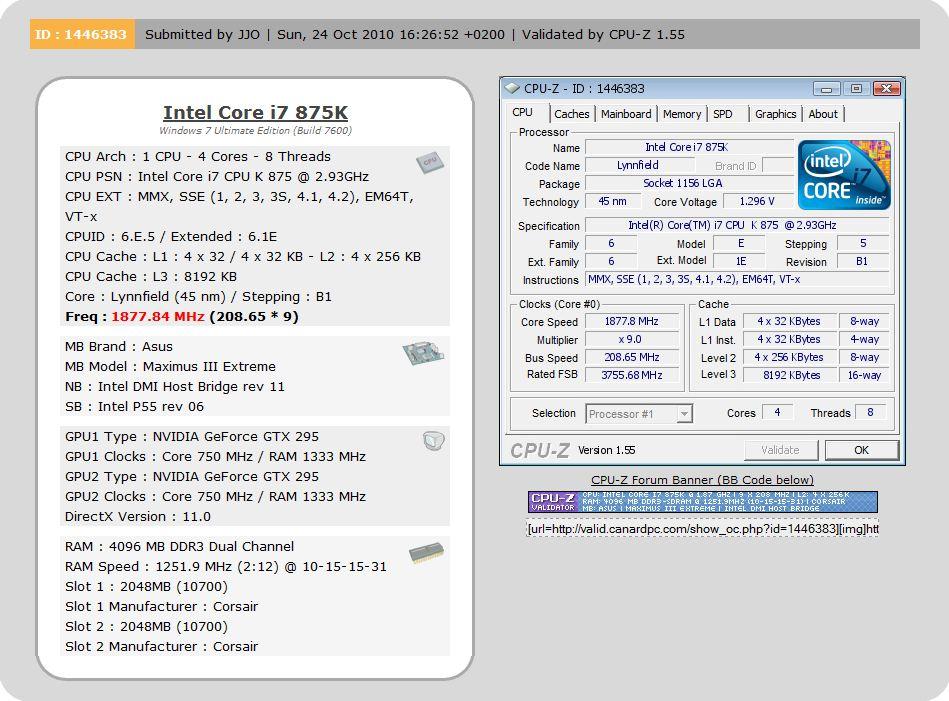Click the Windows 7 Ultimate Edition subtitle

(255, 130)
